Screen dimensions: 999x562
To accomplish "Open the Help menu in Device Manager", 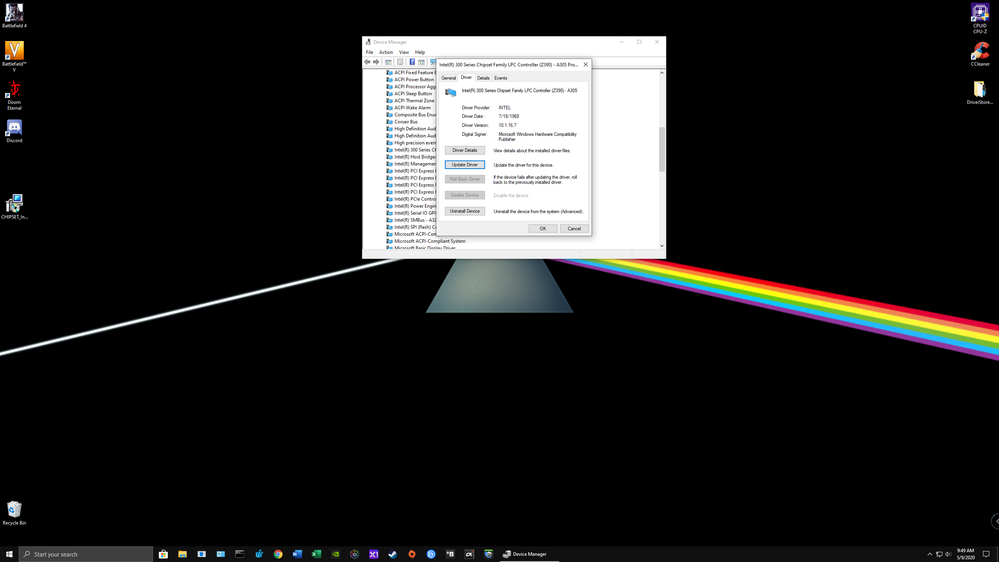I will coord(420,52).
